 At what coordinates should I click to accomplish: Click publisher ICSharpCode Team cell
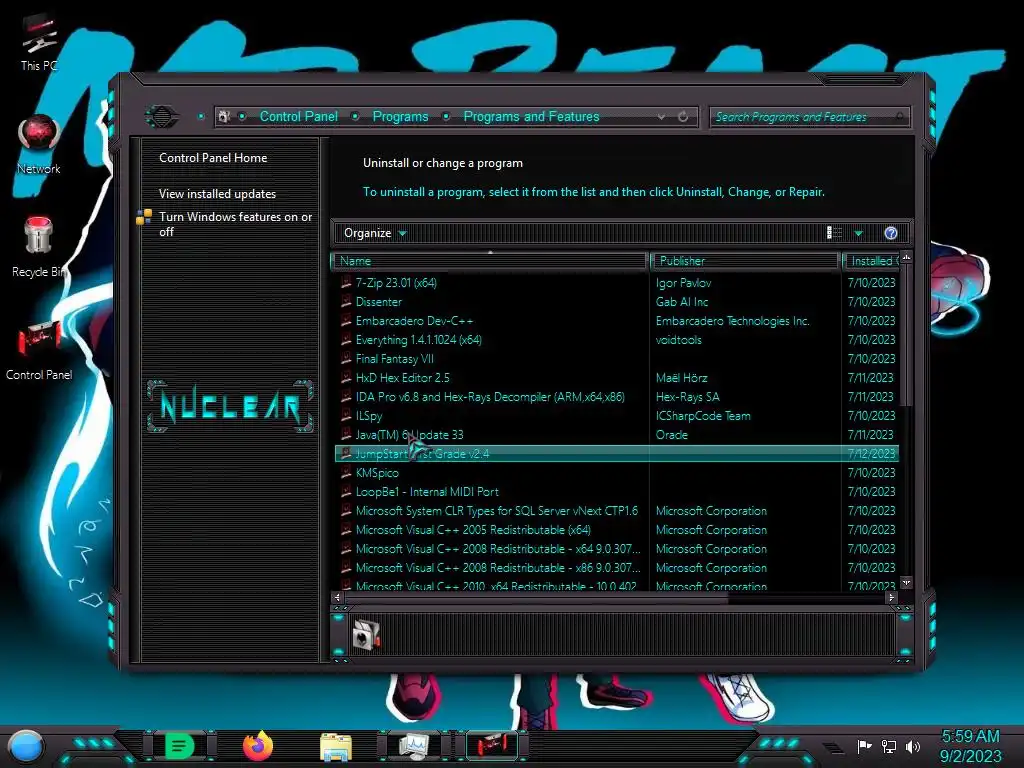[703, 415]
